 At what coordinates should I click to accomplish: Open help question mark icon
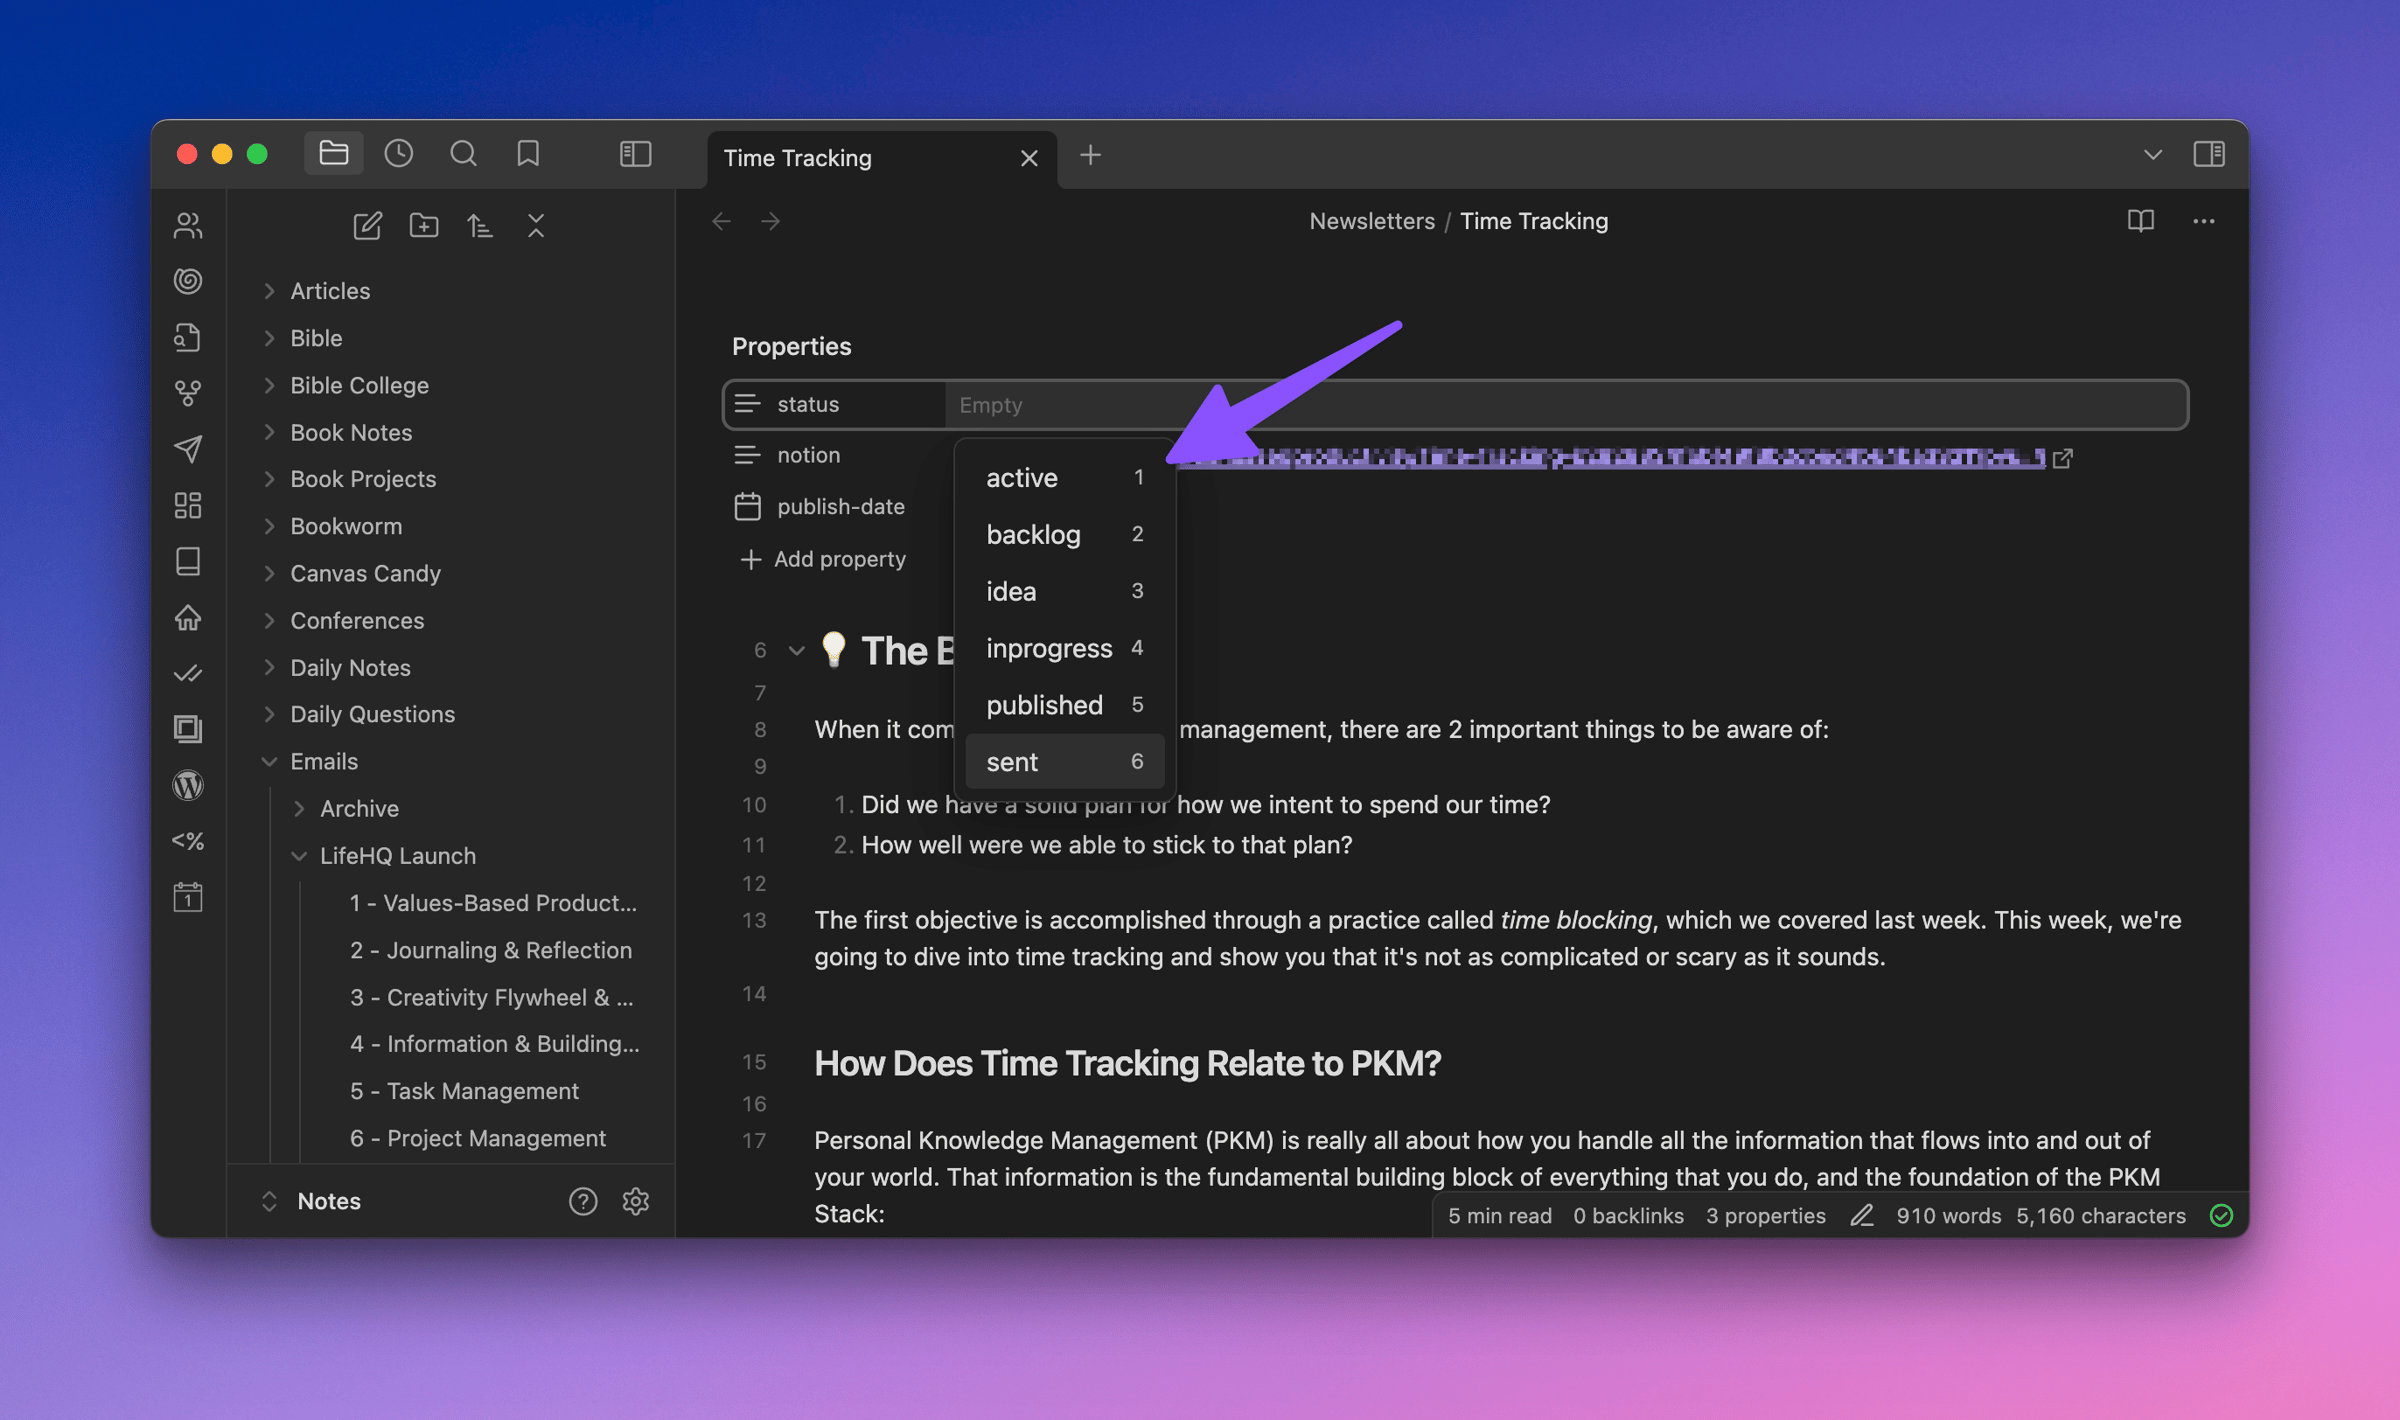coord(583,1201)
